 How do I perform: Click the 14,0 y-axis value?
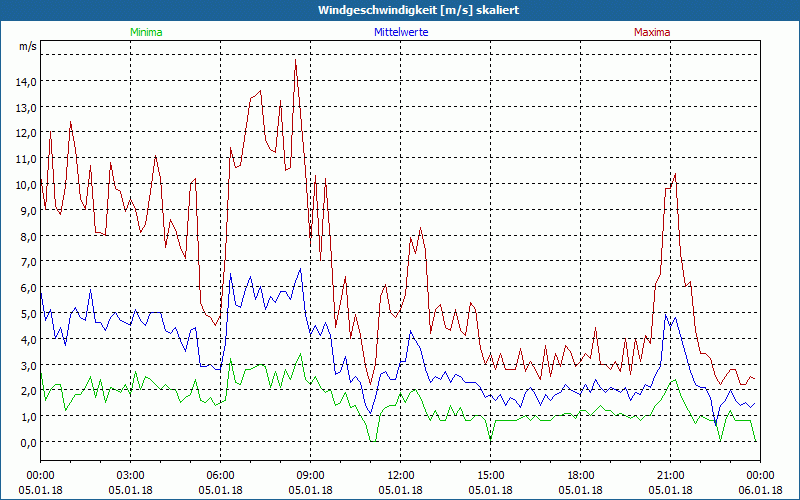28,81
